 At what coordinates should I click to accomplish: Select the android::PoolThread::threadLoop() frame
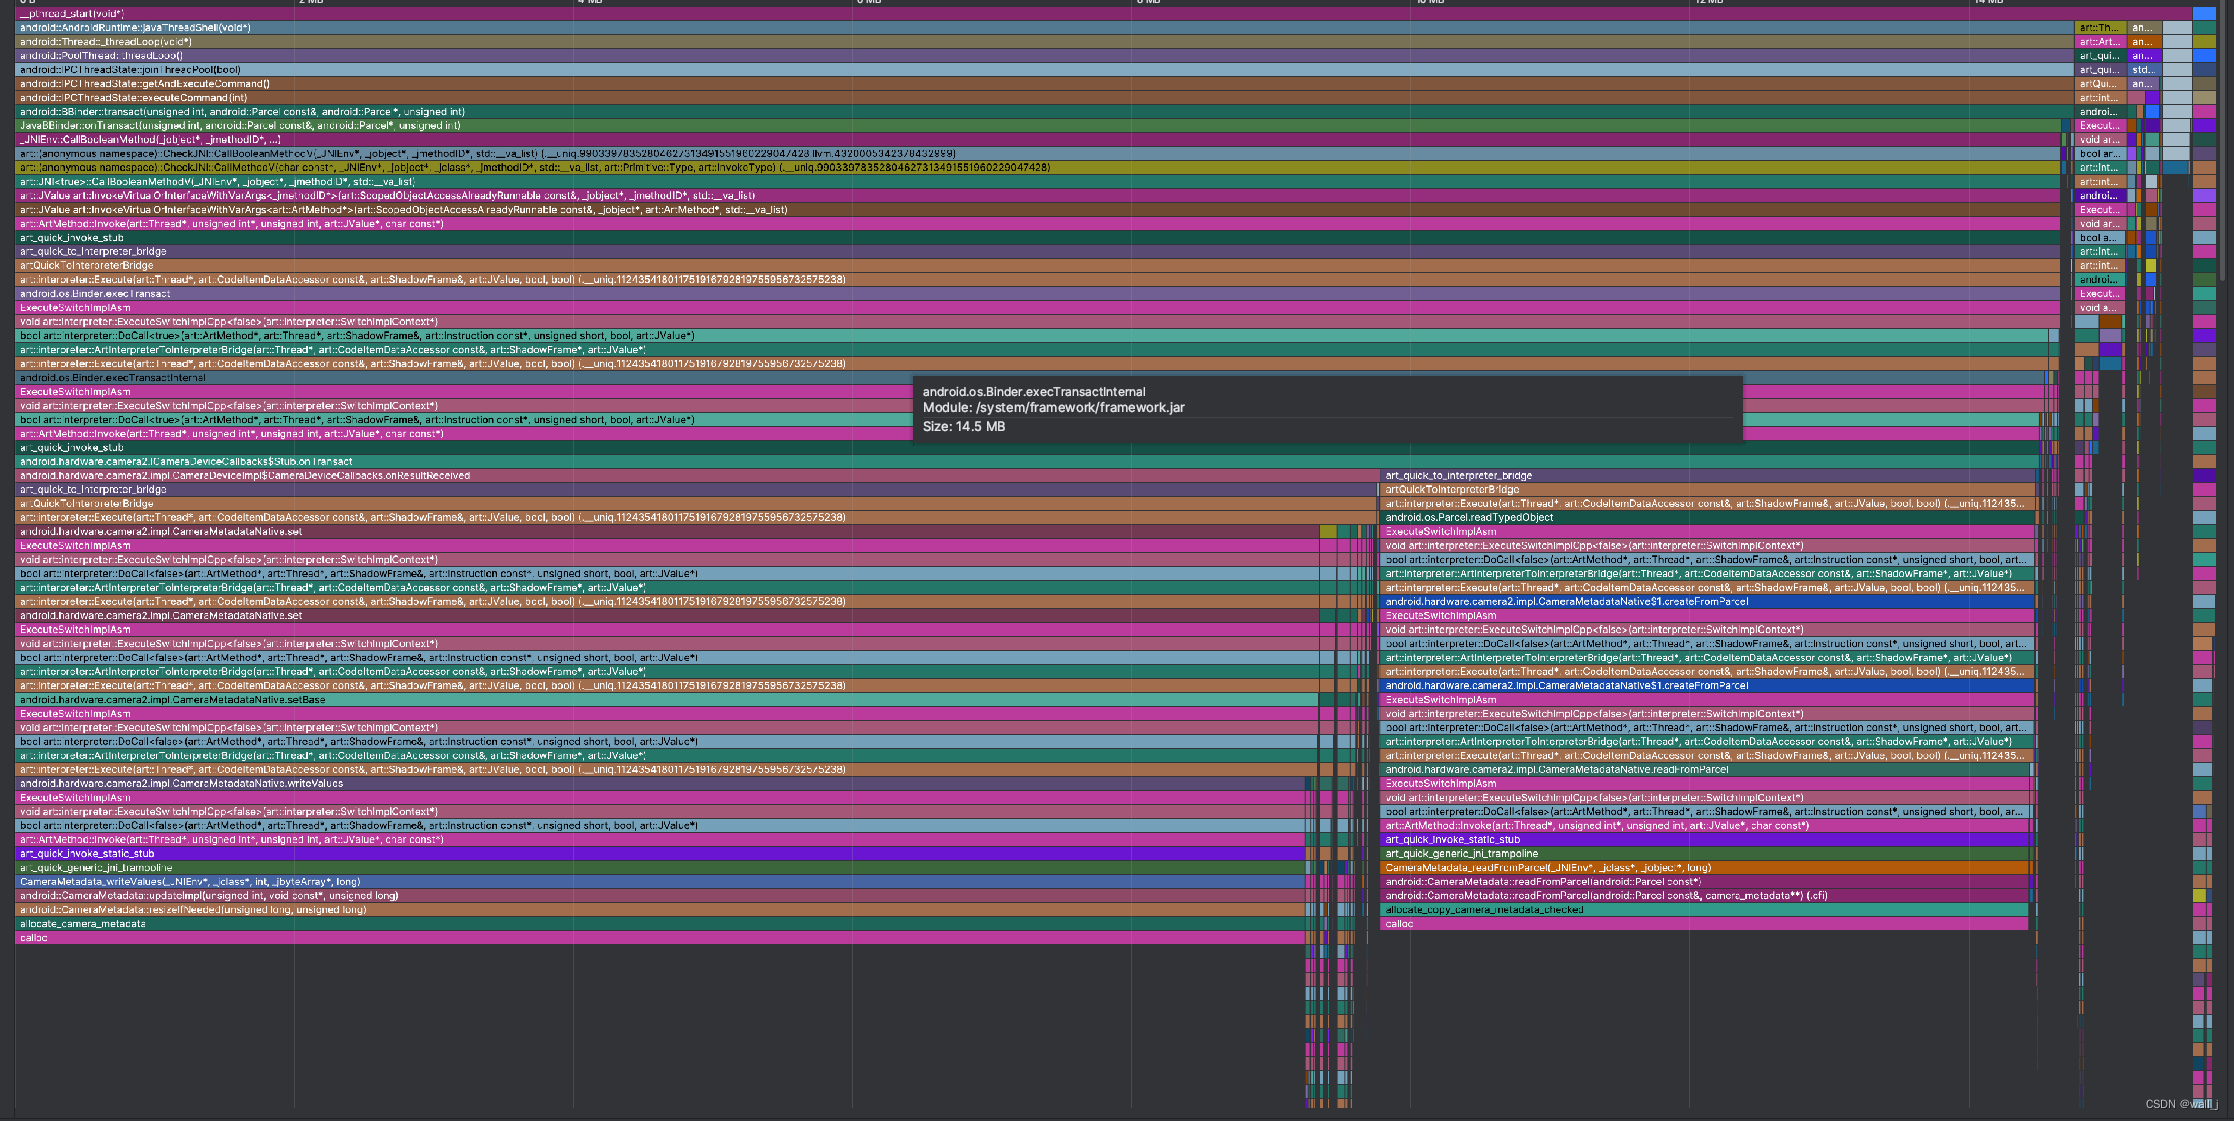click(x=1045, y=56)
